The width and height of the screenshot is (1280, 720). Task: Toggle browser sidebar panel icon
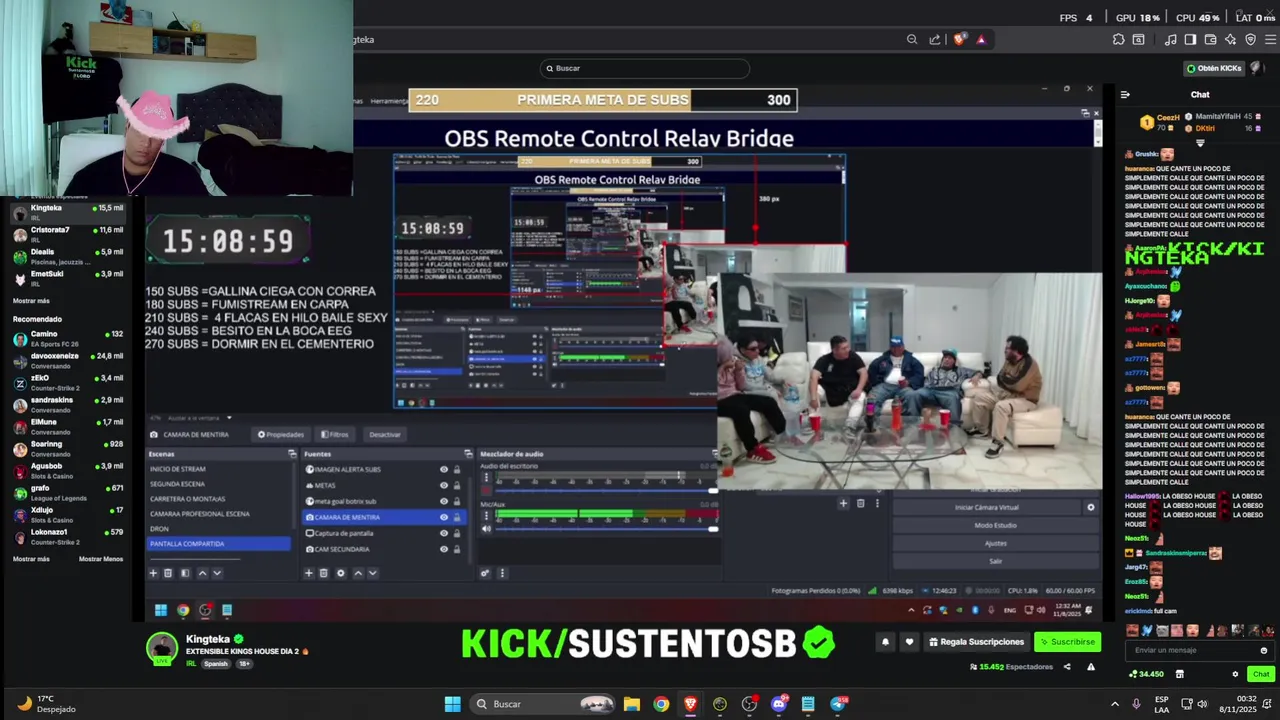[1190, 40]
